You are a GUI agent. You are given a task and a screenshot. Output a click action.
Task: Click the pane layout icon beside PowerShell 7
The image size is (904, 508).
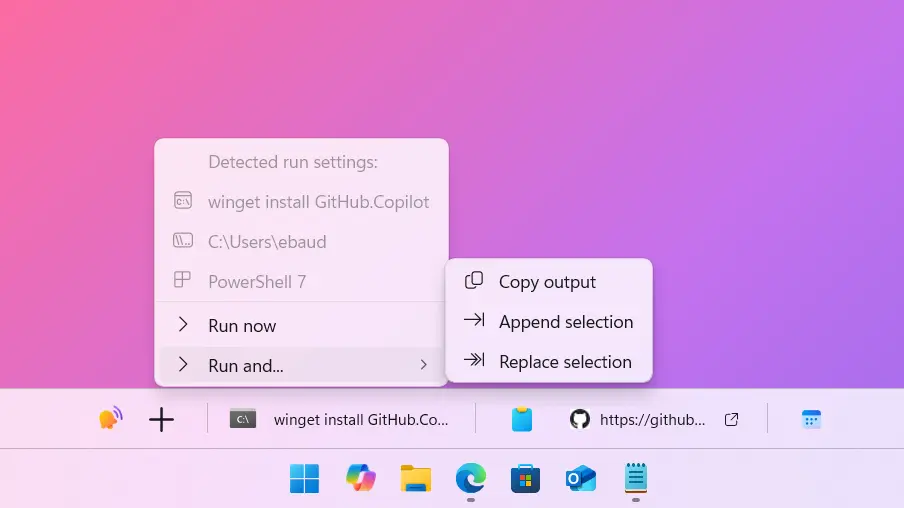182,280
